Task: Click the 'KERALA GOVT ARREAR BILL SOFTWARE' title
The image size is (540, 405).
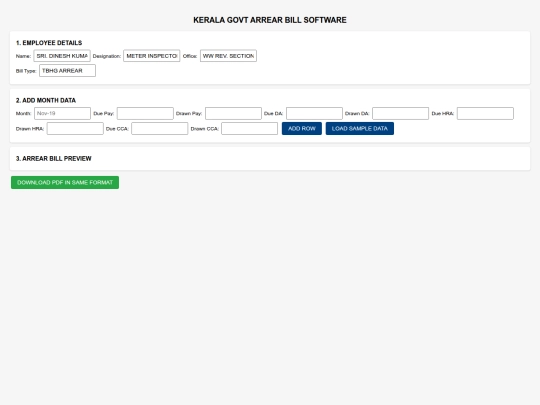Action: (x=270, y=20)
